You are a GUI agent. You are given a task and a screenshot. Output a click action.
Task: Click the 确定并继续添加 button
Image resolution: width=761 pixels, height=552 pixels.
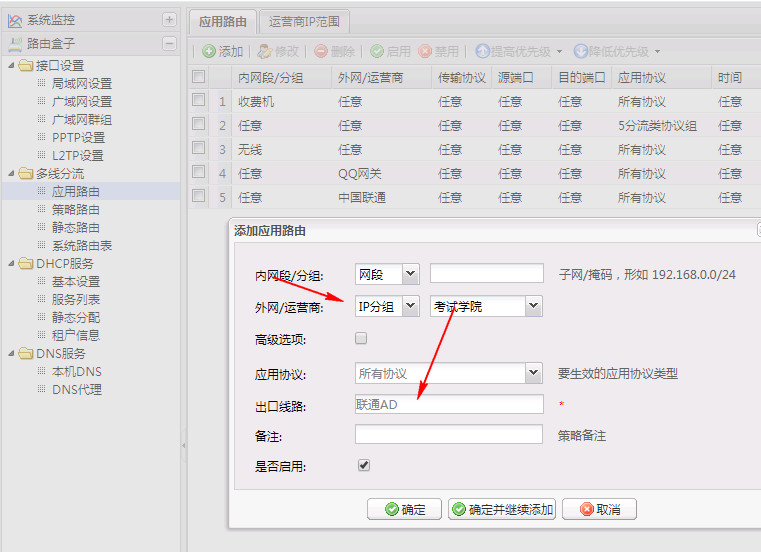(x=502, y=509)
